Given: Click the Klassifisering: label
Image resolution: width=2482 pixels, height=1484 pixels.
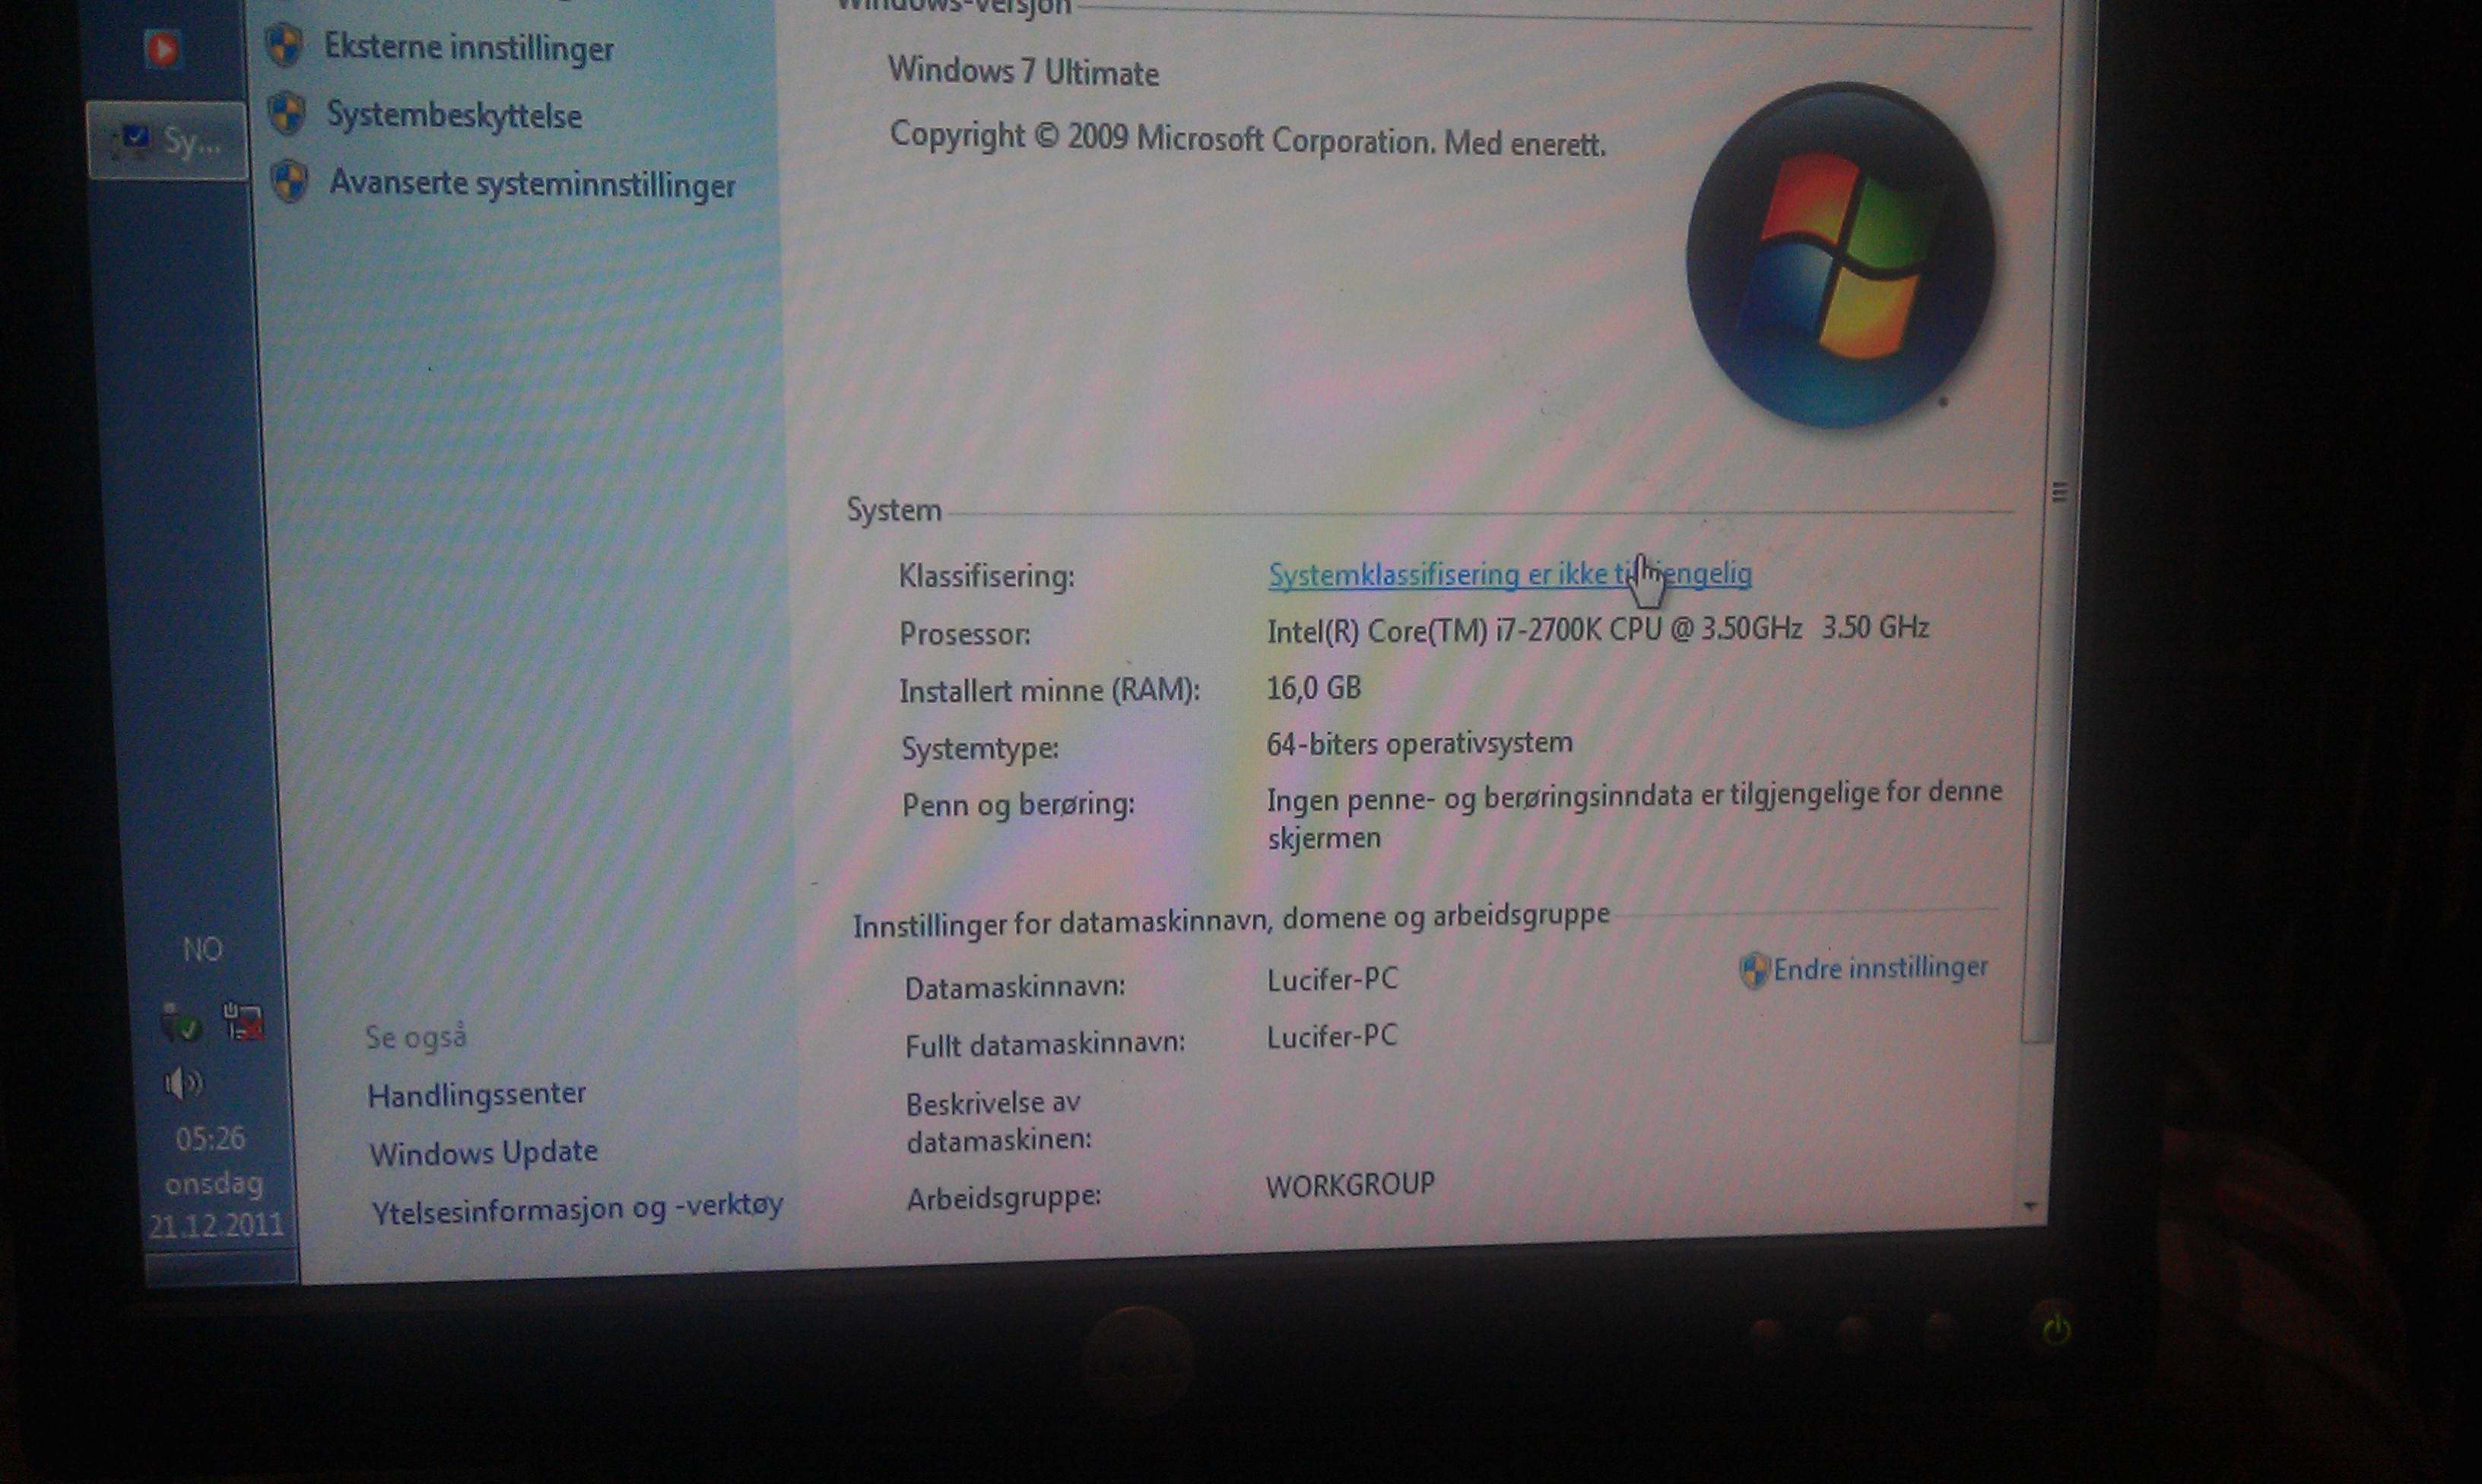Looking at the screenshot, I should (986, 576).
